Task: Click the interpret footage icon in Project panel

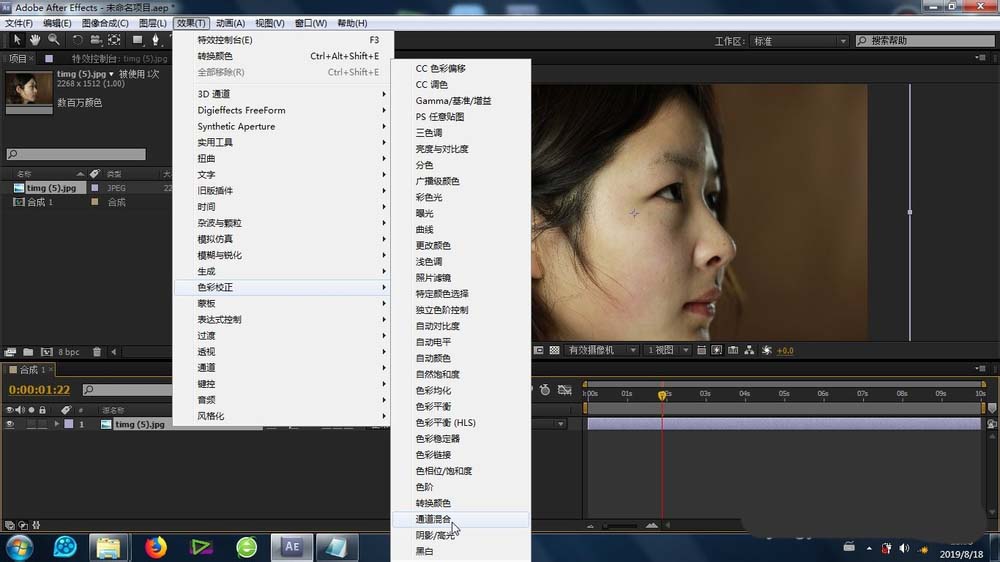Action: [x=10, y=351]
